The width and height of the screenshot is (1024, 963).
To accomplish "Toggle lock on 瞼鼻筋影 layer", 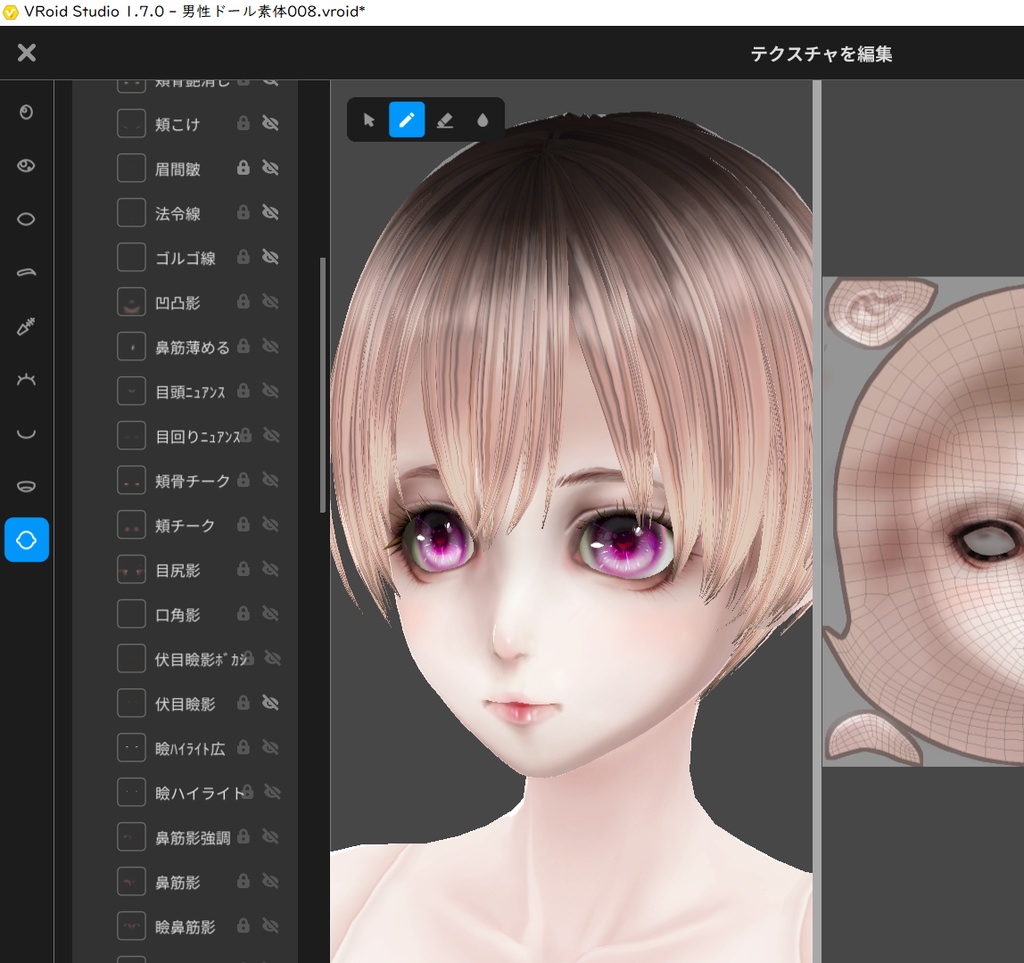I will click(x=243, y=926).
